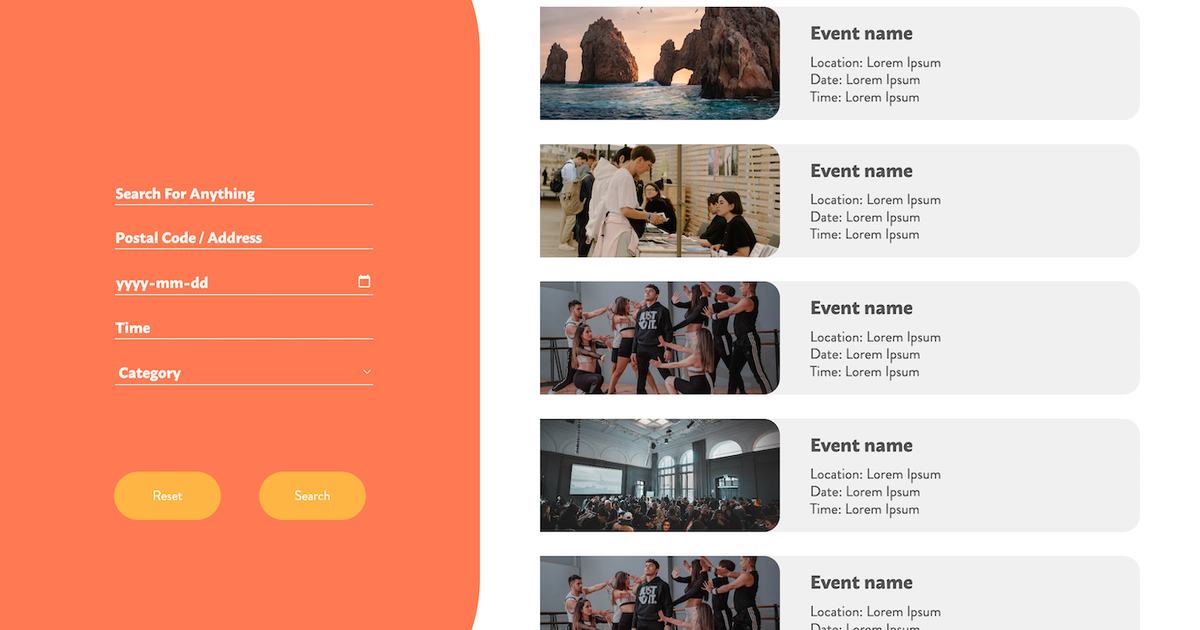Click Date text on the auditorium event card

point(864,492)
